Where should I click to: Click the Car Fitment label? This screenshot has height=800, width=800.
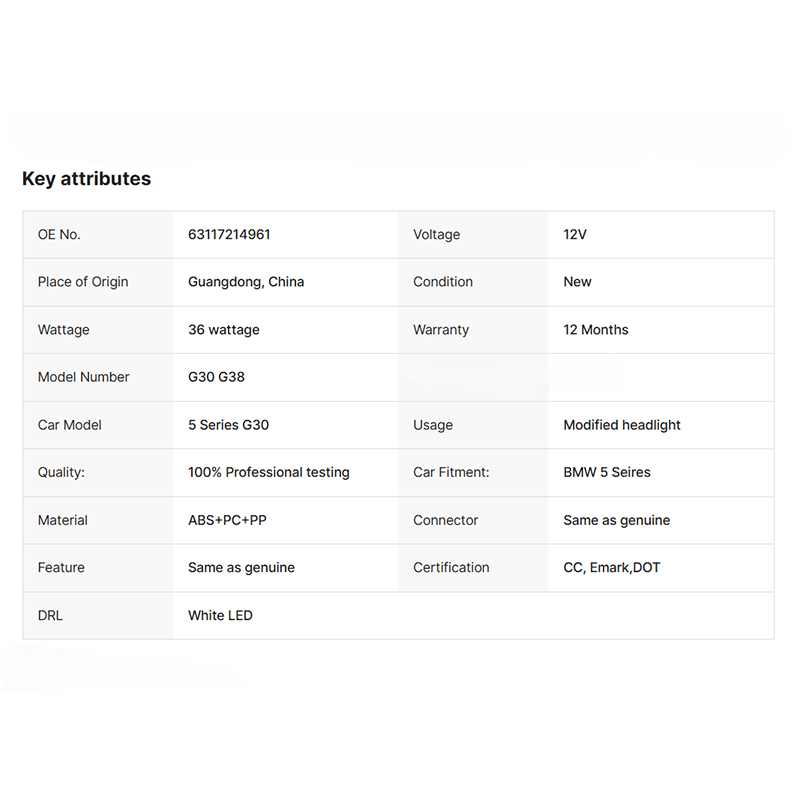[x=451, y=472]
